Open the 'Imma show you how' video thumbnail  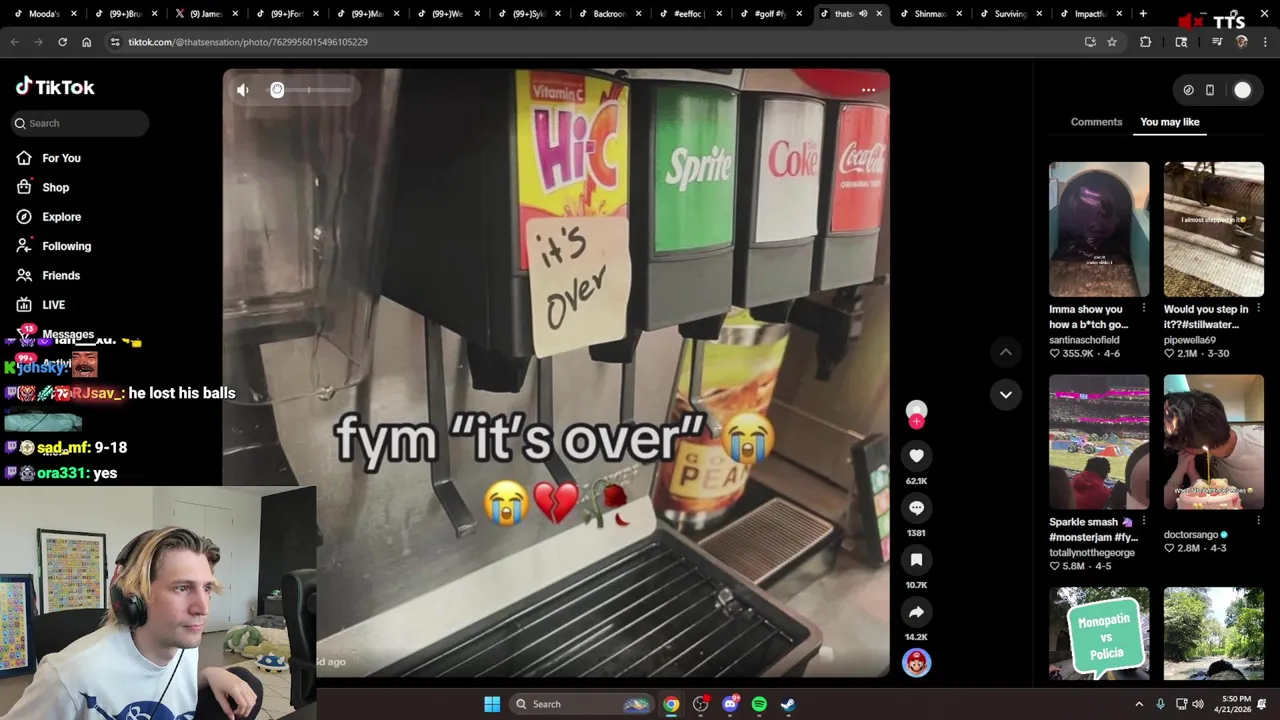[1099, 229]
